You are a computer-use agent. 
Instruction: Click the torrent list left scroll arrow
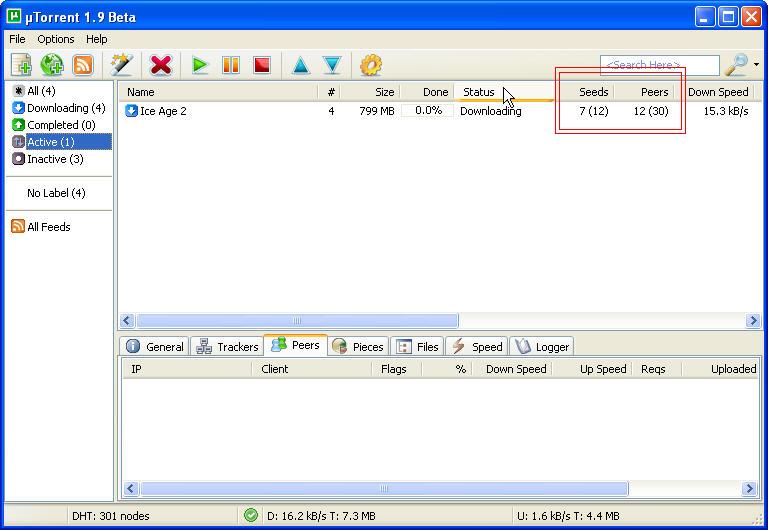(127, 321)
